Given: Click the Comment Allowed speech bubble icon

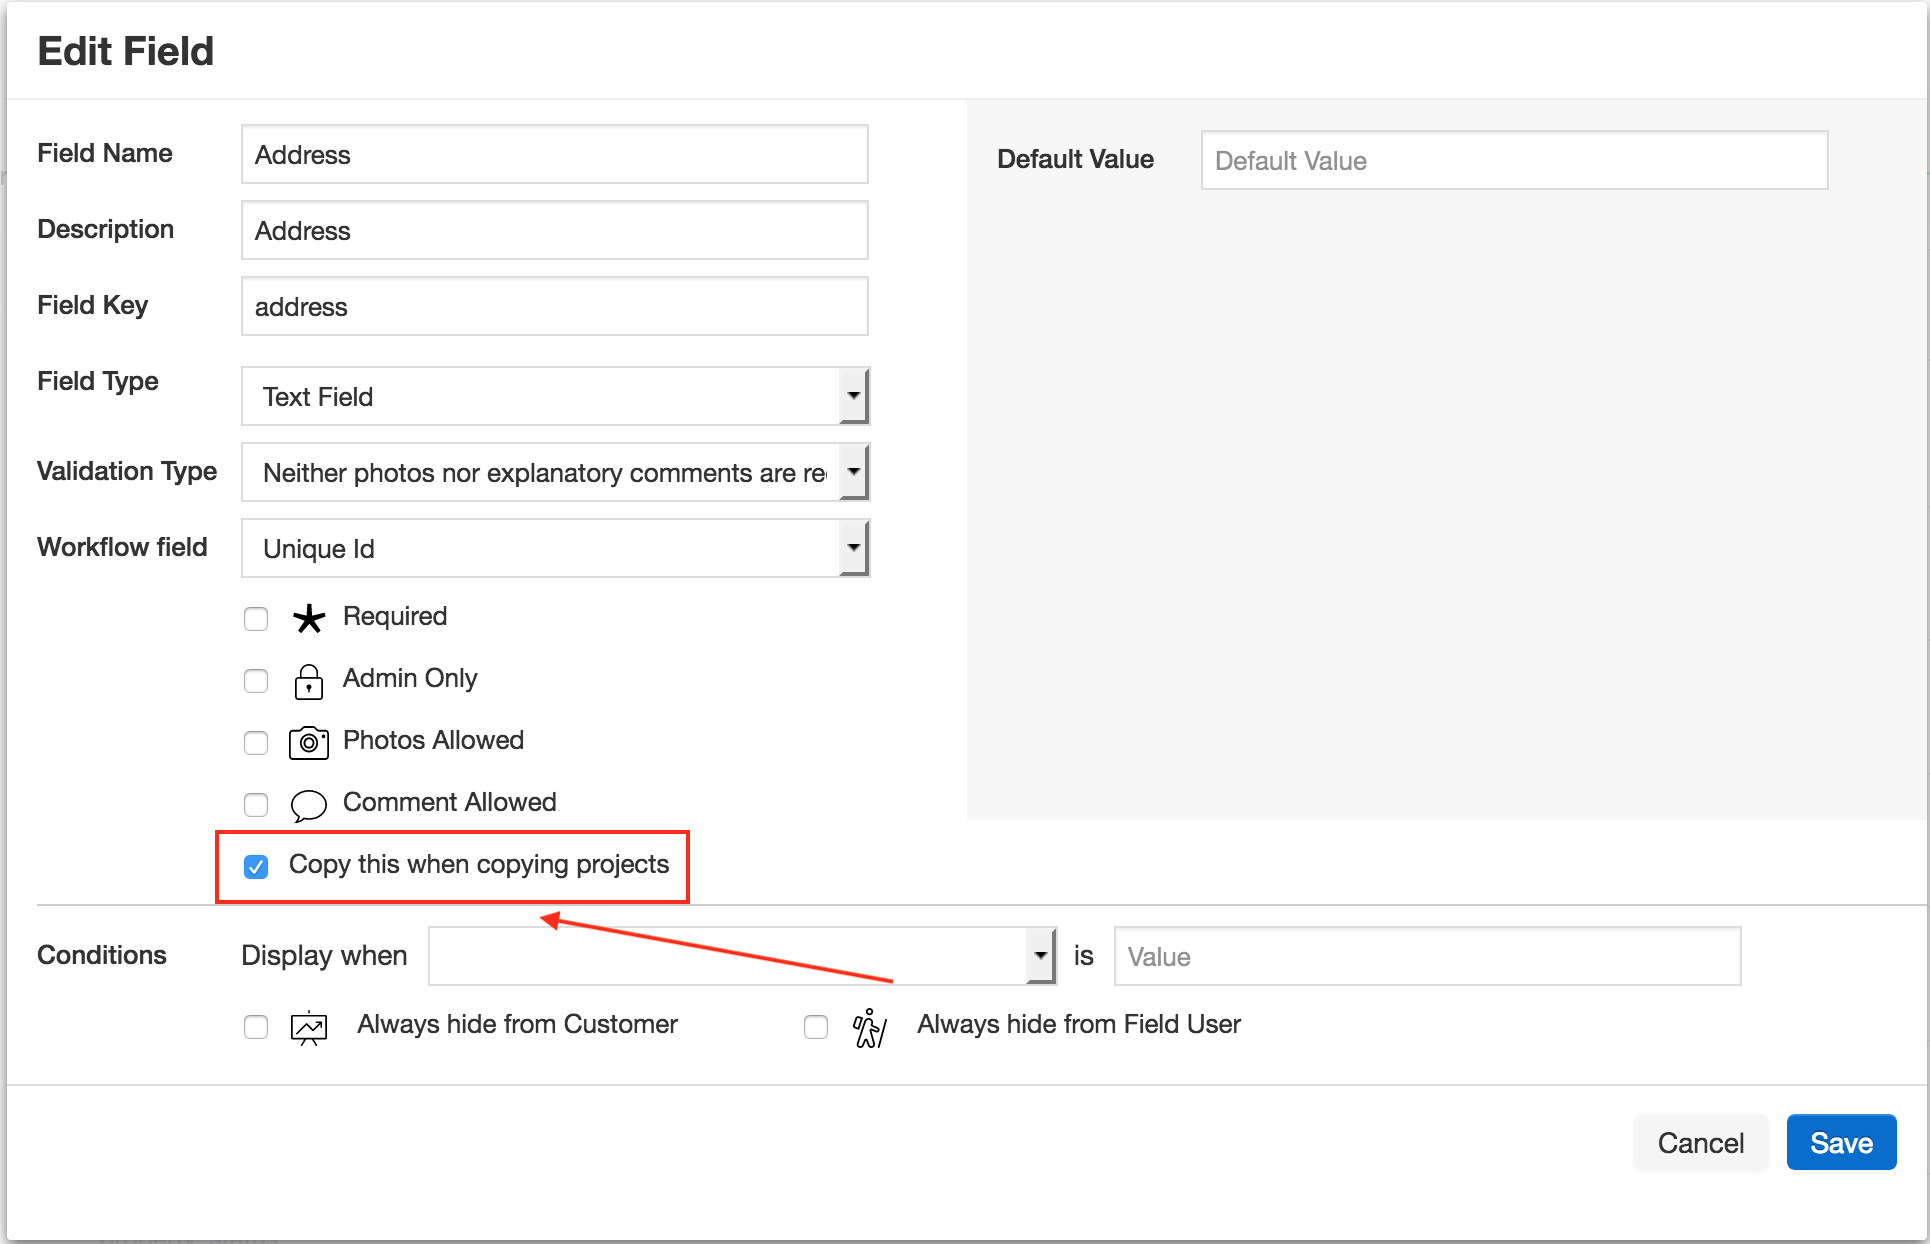Looking at the screenshot, I should click(x=307, y=802).
